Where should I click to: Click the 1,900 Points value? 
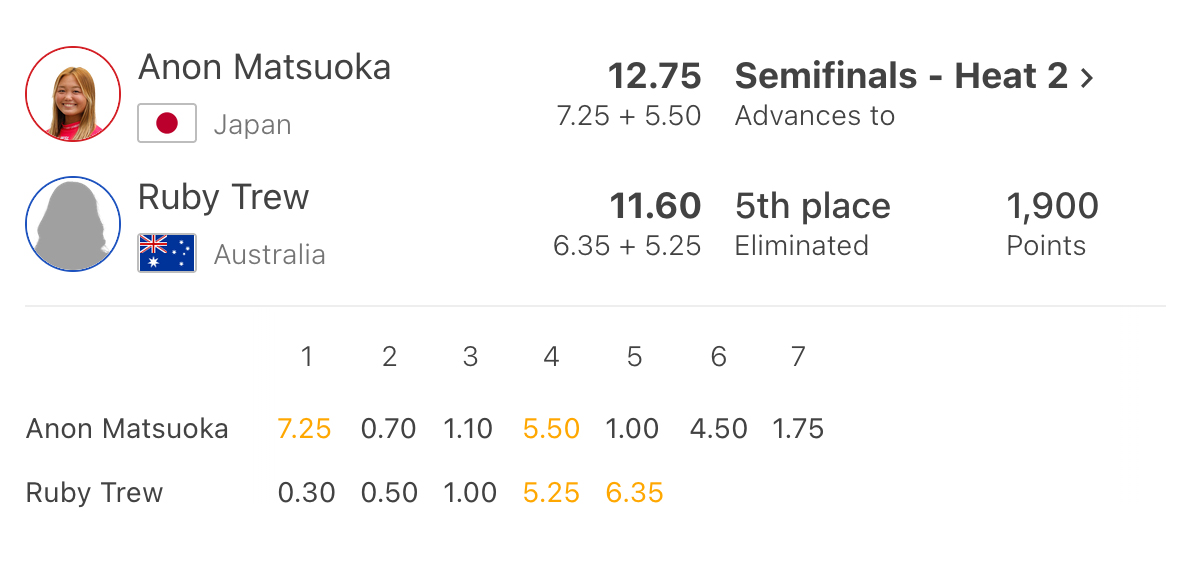[1052, 207]
